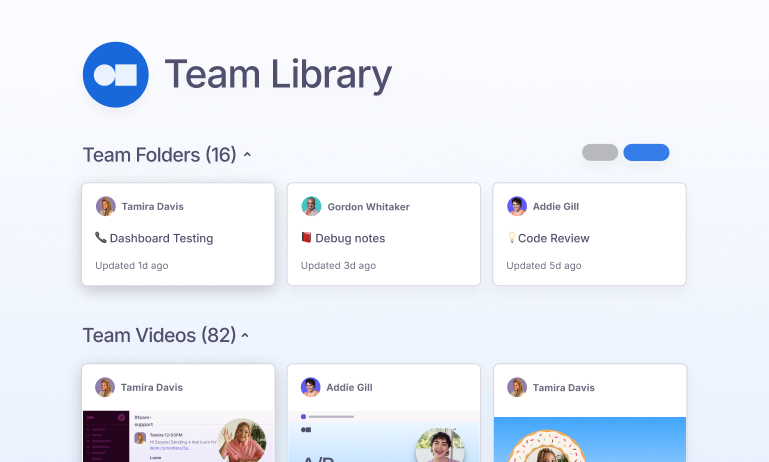Collapse the Team Folders section chevron
Image resolution: width=769 pixels, height=462 pixels.
pos(247,154)
